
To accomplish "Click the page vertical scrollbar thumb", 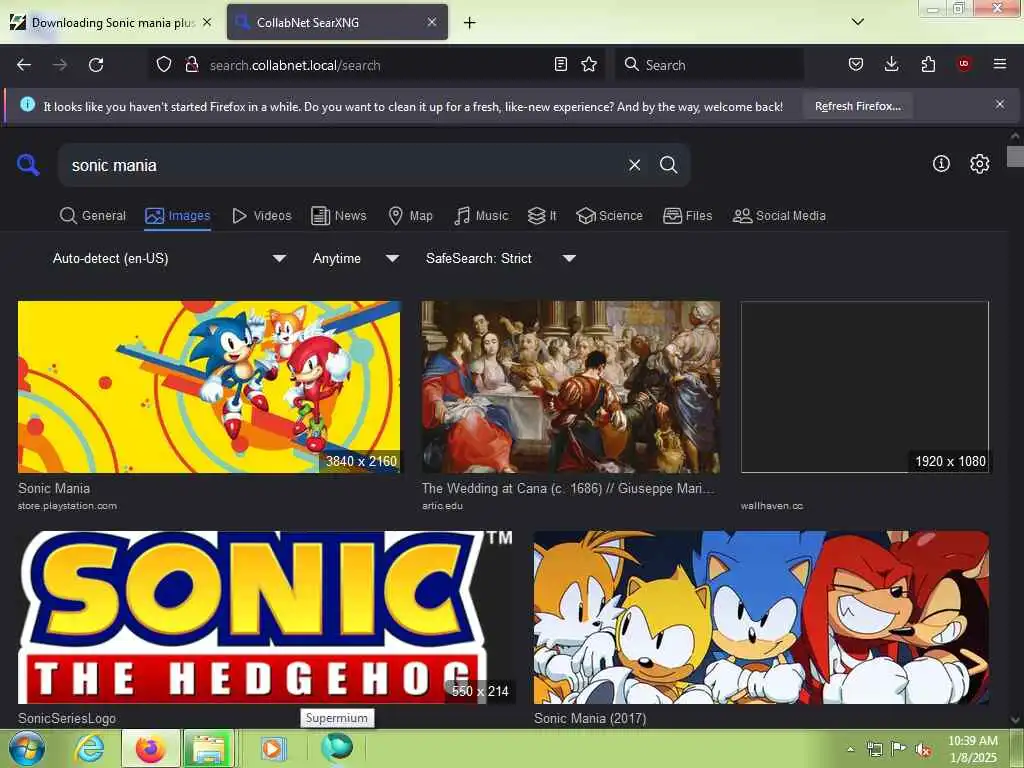I will (x=1015, y=157).
